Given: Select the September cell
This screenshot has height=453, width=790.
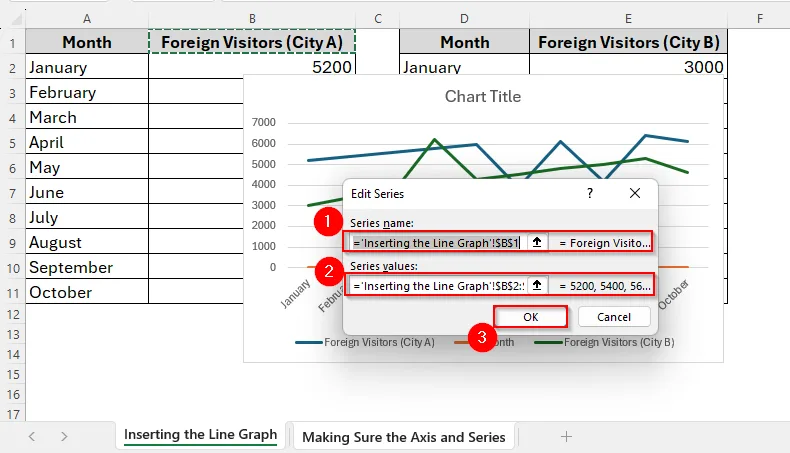Looking at the screenshot, I should point(87,267).
